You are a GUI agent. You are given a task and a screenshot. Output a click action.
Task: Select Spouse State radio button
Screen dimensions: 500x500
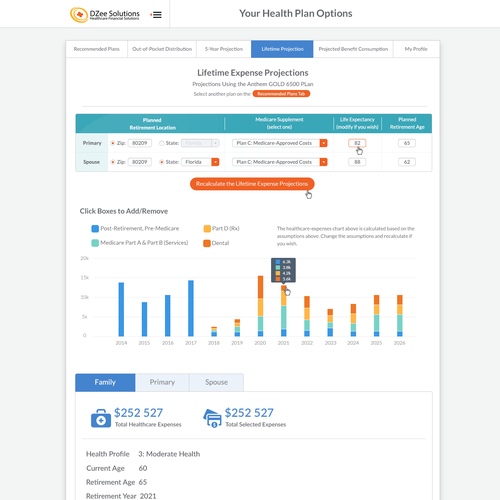[x=162, y=162]
